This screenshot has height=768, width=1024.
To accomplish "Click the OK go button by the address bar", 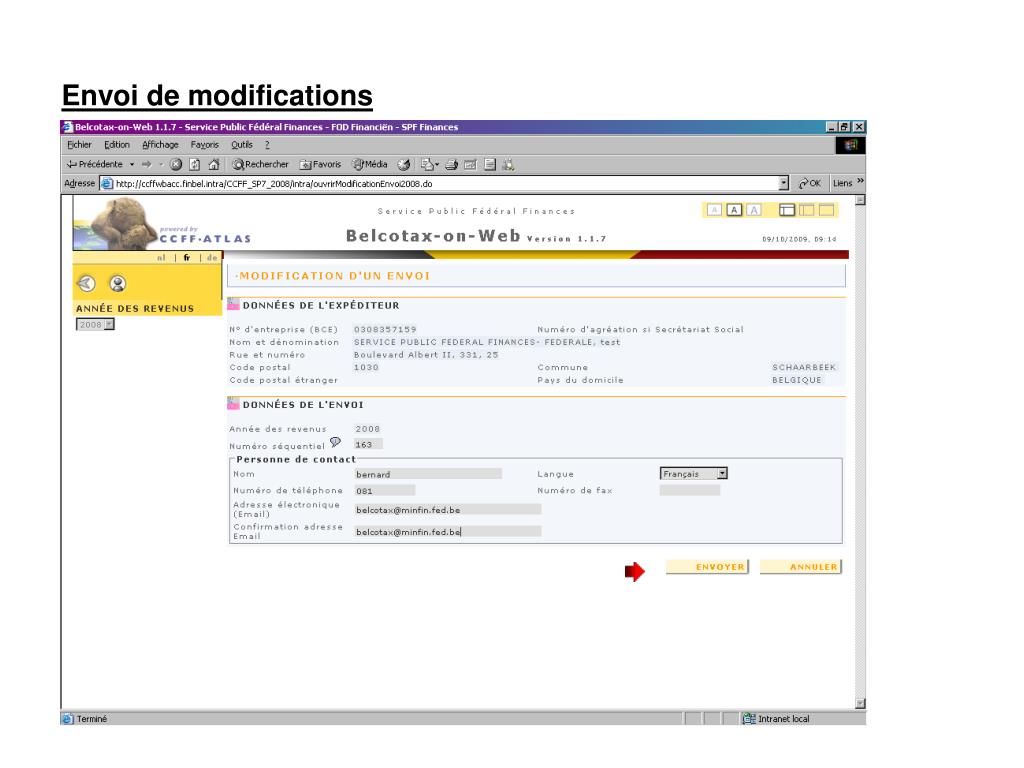I will (x=810, y=184).
